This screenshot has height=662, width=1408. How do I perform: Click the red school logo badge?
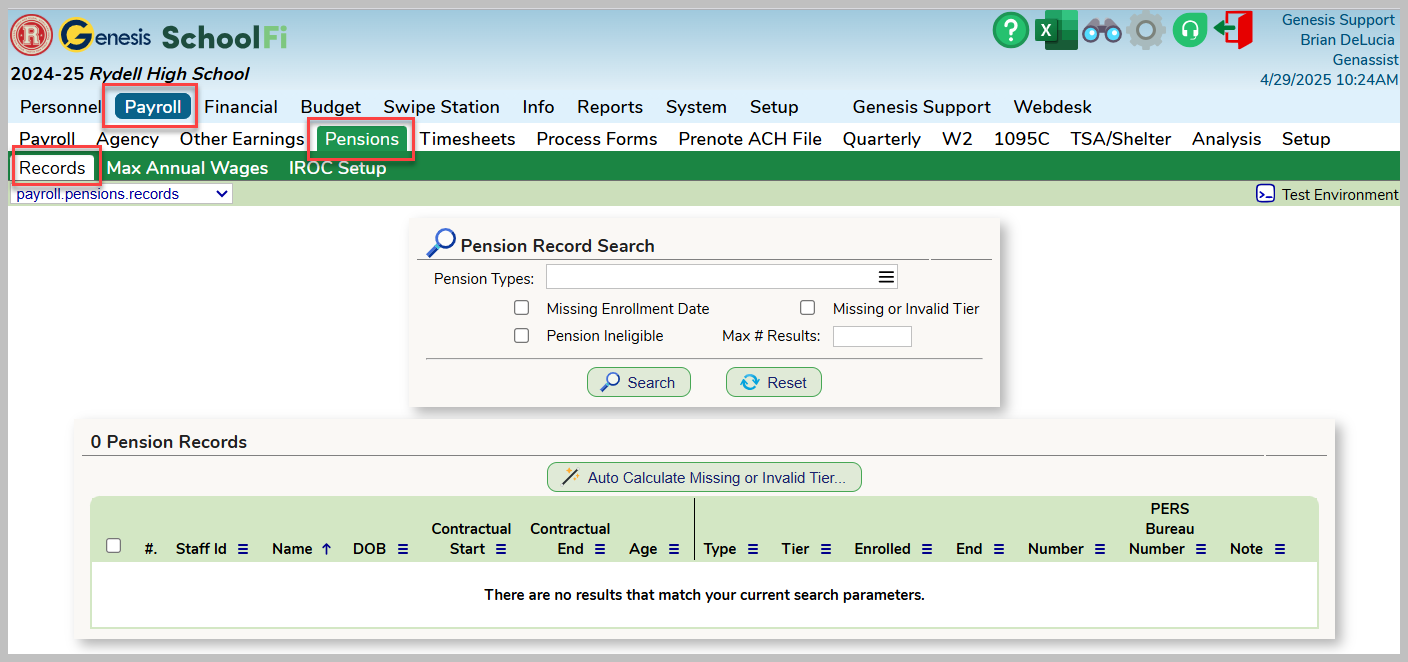point(32,36)
